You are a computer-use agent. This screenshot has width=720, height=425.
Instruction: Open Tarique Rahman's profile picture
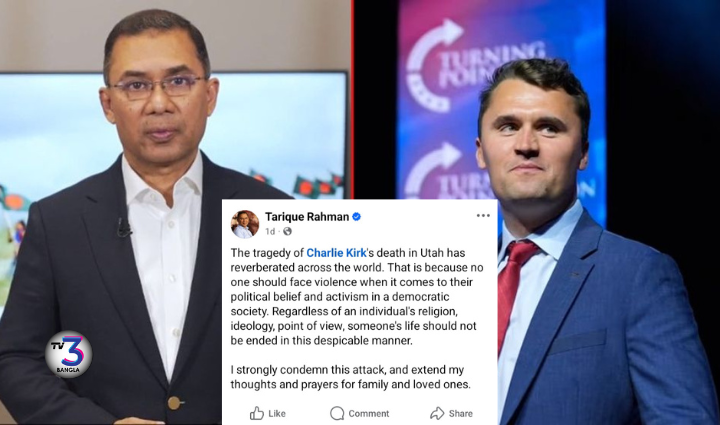(245, 224)
